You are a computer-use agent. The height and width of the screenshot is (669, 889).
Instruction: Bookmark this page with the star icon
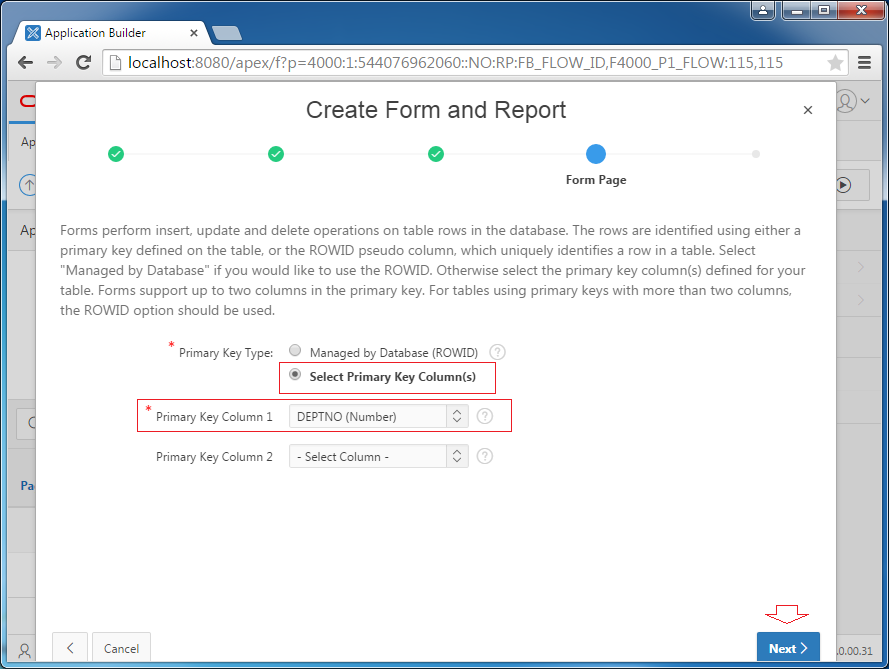(x=835, y=62)
